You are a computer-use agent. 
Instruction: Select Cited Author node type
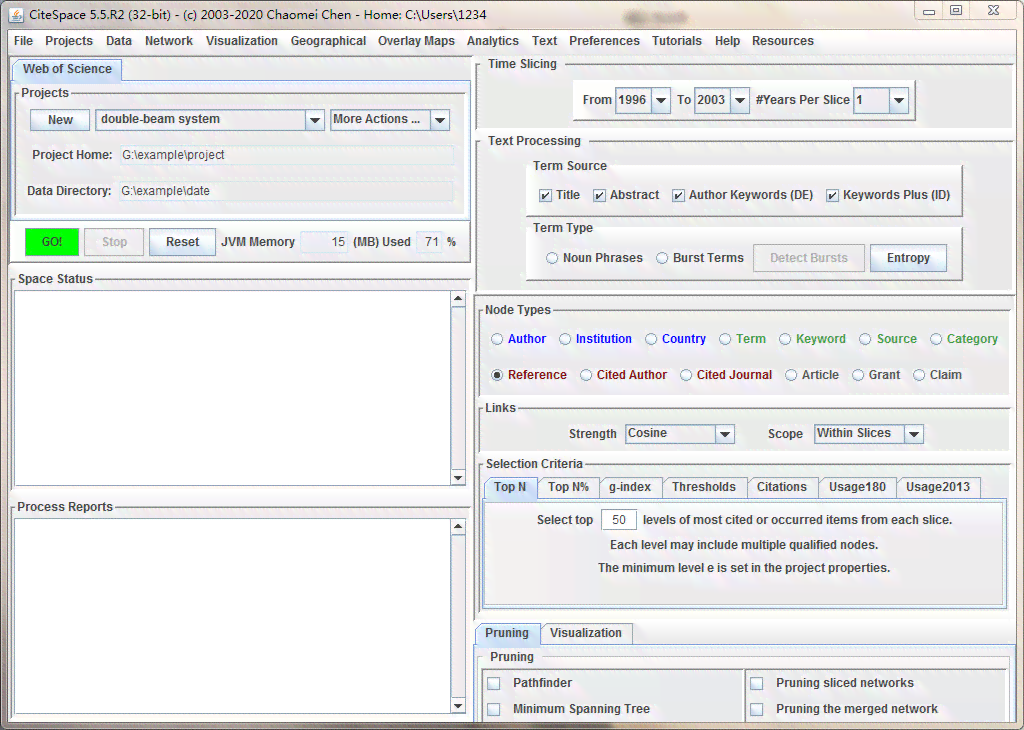click(x=586, y=375)
